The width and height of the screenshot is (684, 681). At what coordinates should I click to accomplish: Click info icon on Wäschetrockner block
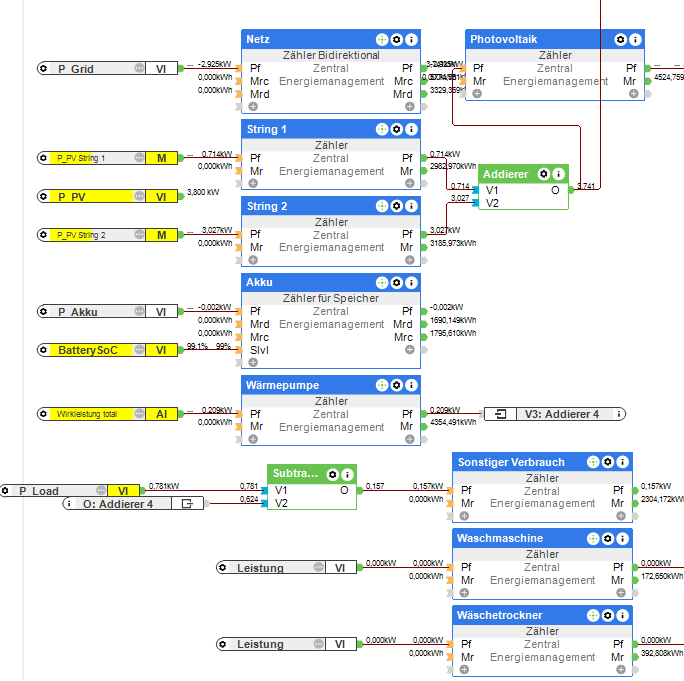(622, 616)
